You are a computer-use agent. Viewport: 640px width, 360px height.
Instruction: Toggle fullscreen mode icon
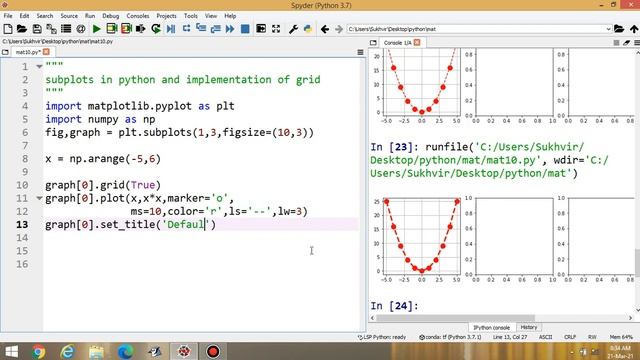point(276,29)
